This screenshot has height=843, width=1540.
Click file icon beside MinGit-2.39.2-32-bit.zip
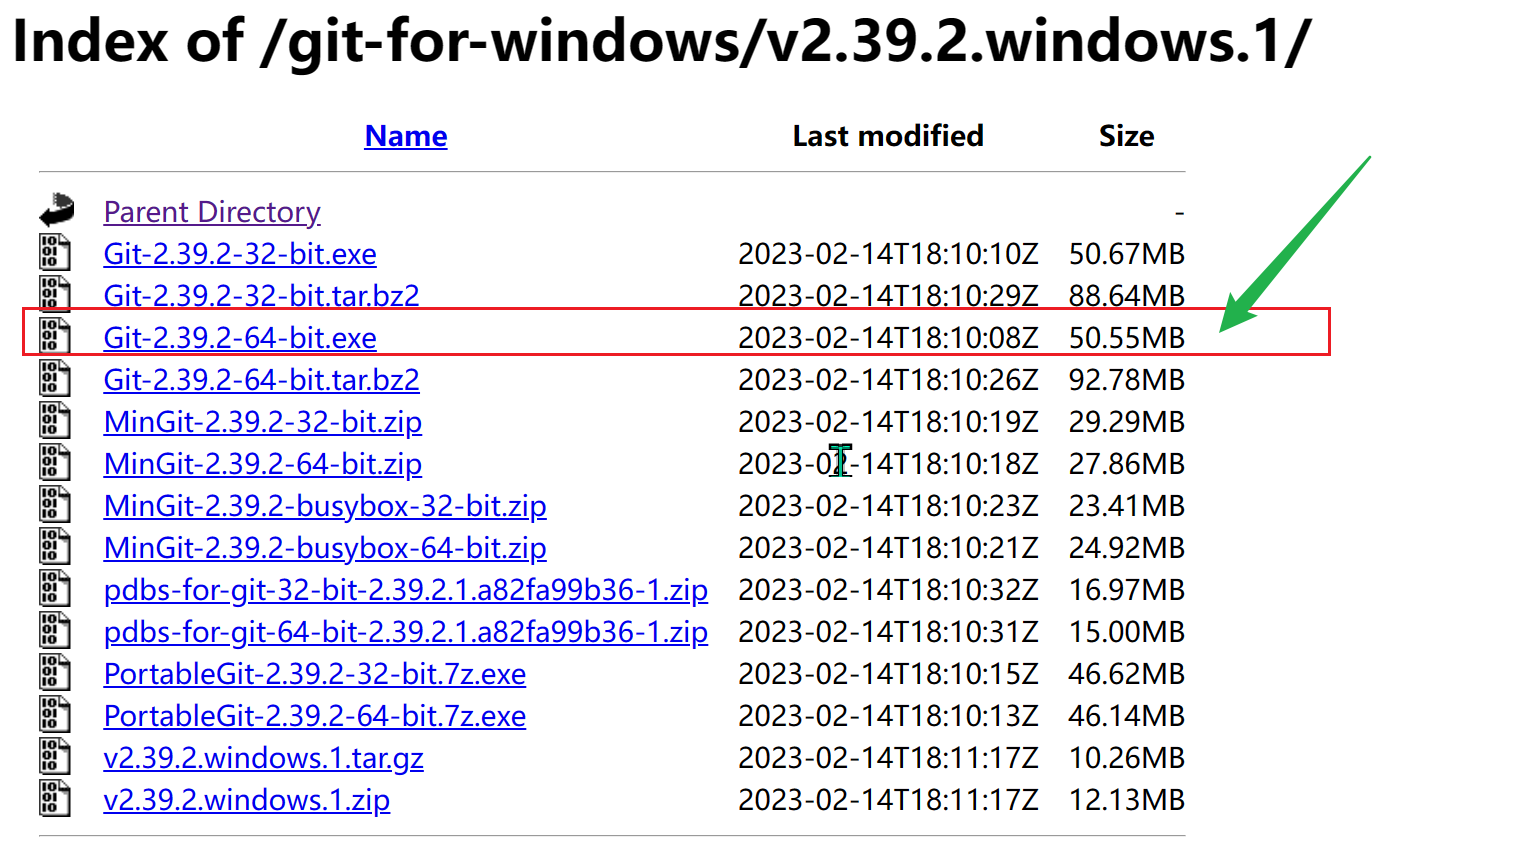click(x=55, y=420)
